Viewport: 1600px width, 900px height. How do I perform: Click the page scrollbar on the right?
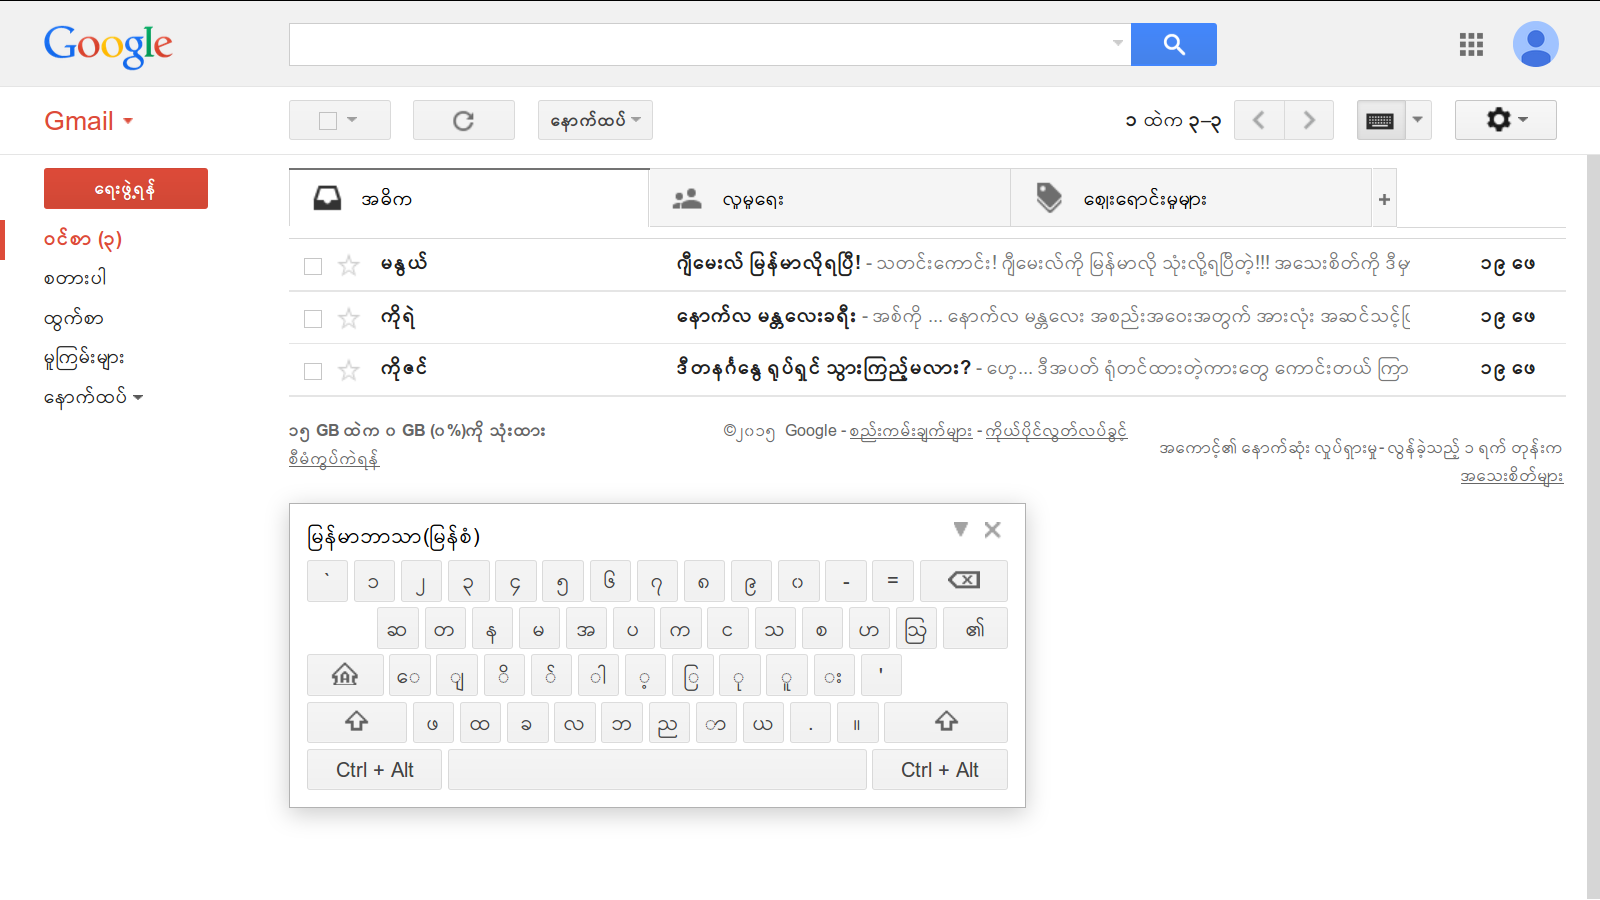1593,527
